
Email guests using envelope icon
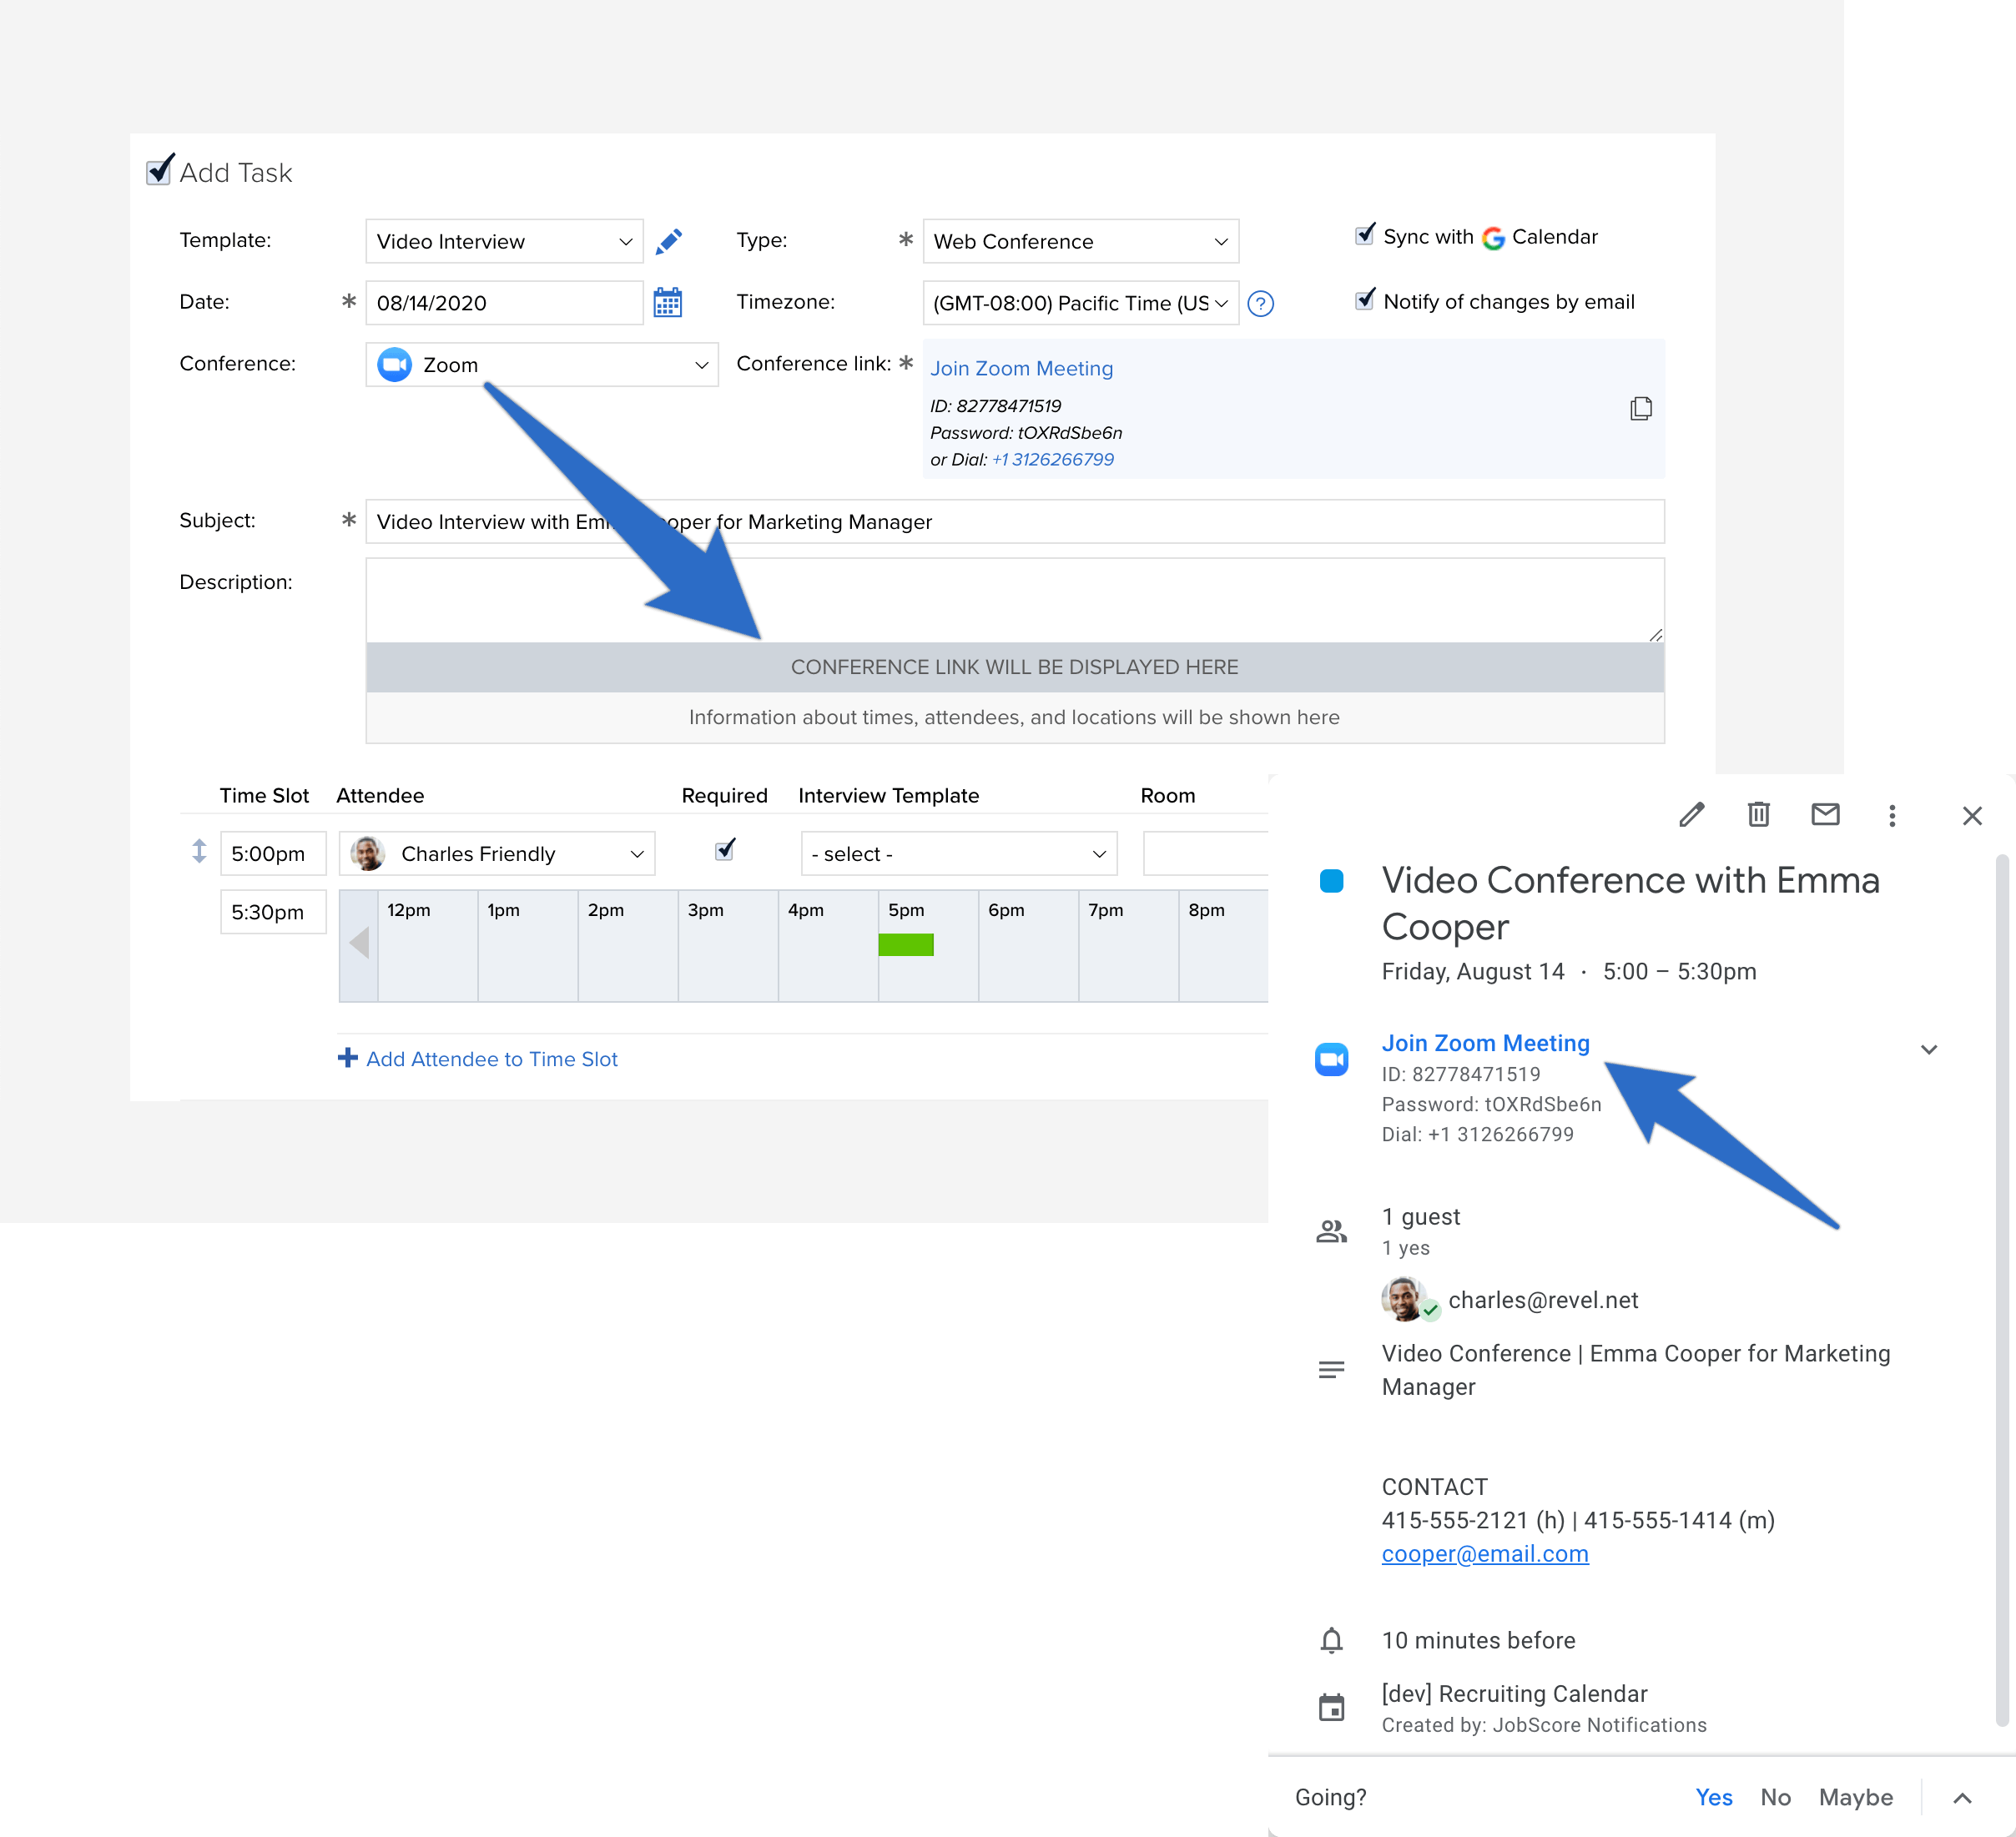coord(1825,814)
